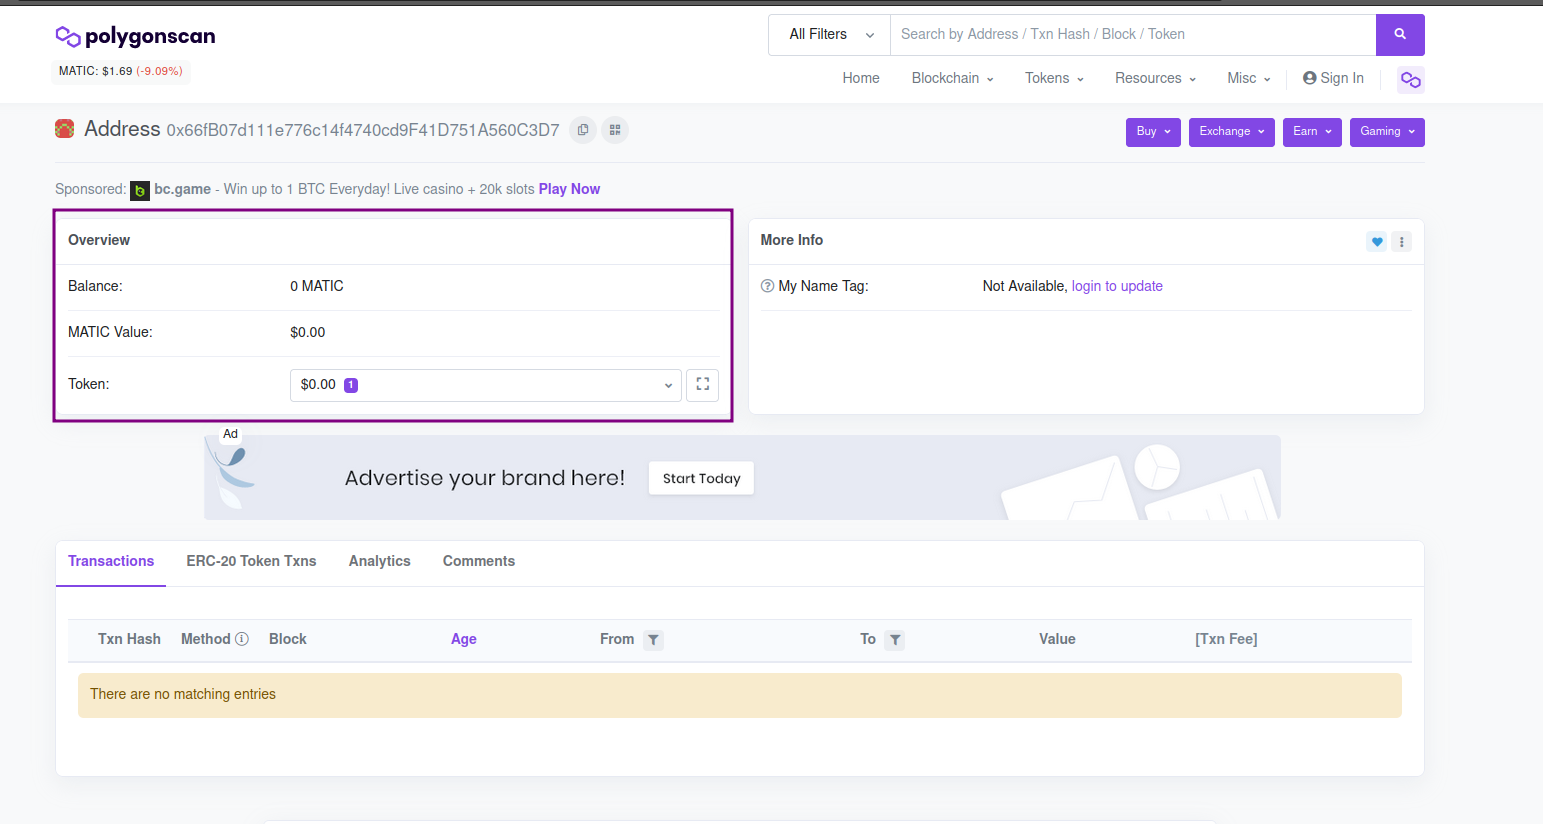1543x824 pixels.
Task: Open the three-dot menu in More Info
Action: click(x=1402, y=241)
